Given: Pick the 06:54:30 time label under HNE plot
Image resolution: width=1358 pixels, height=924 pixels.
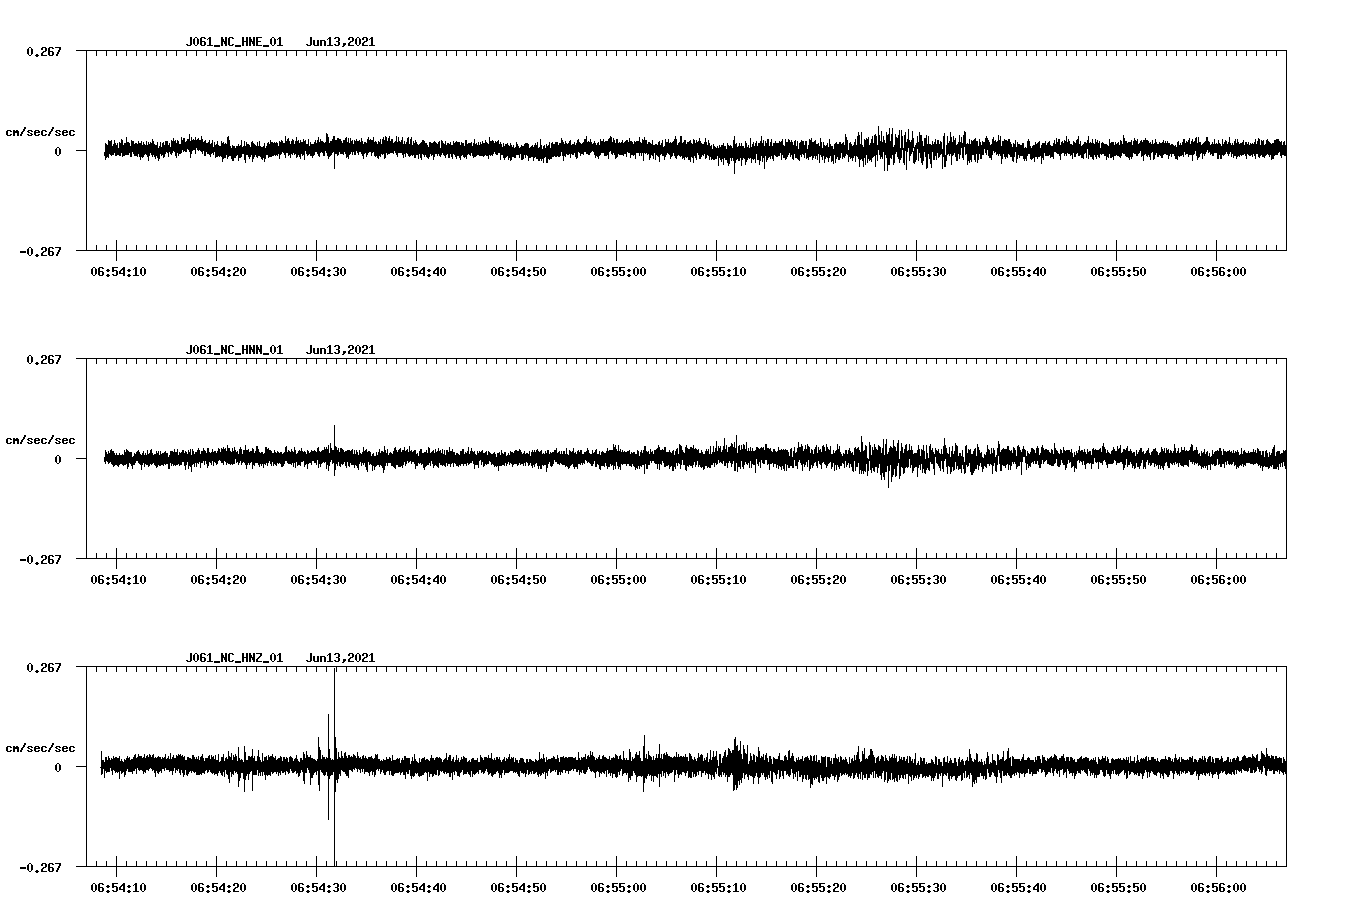Looking at the screenshot, I should tap(318, 271).
